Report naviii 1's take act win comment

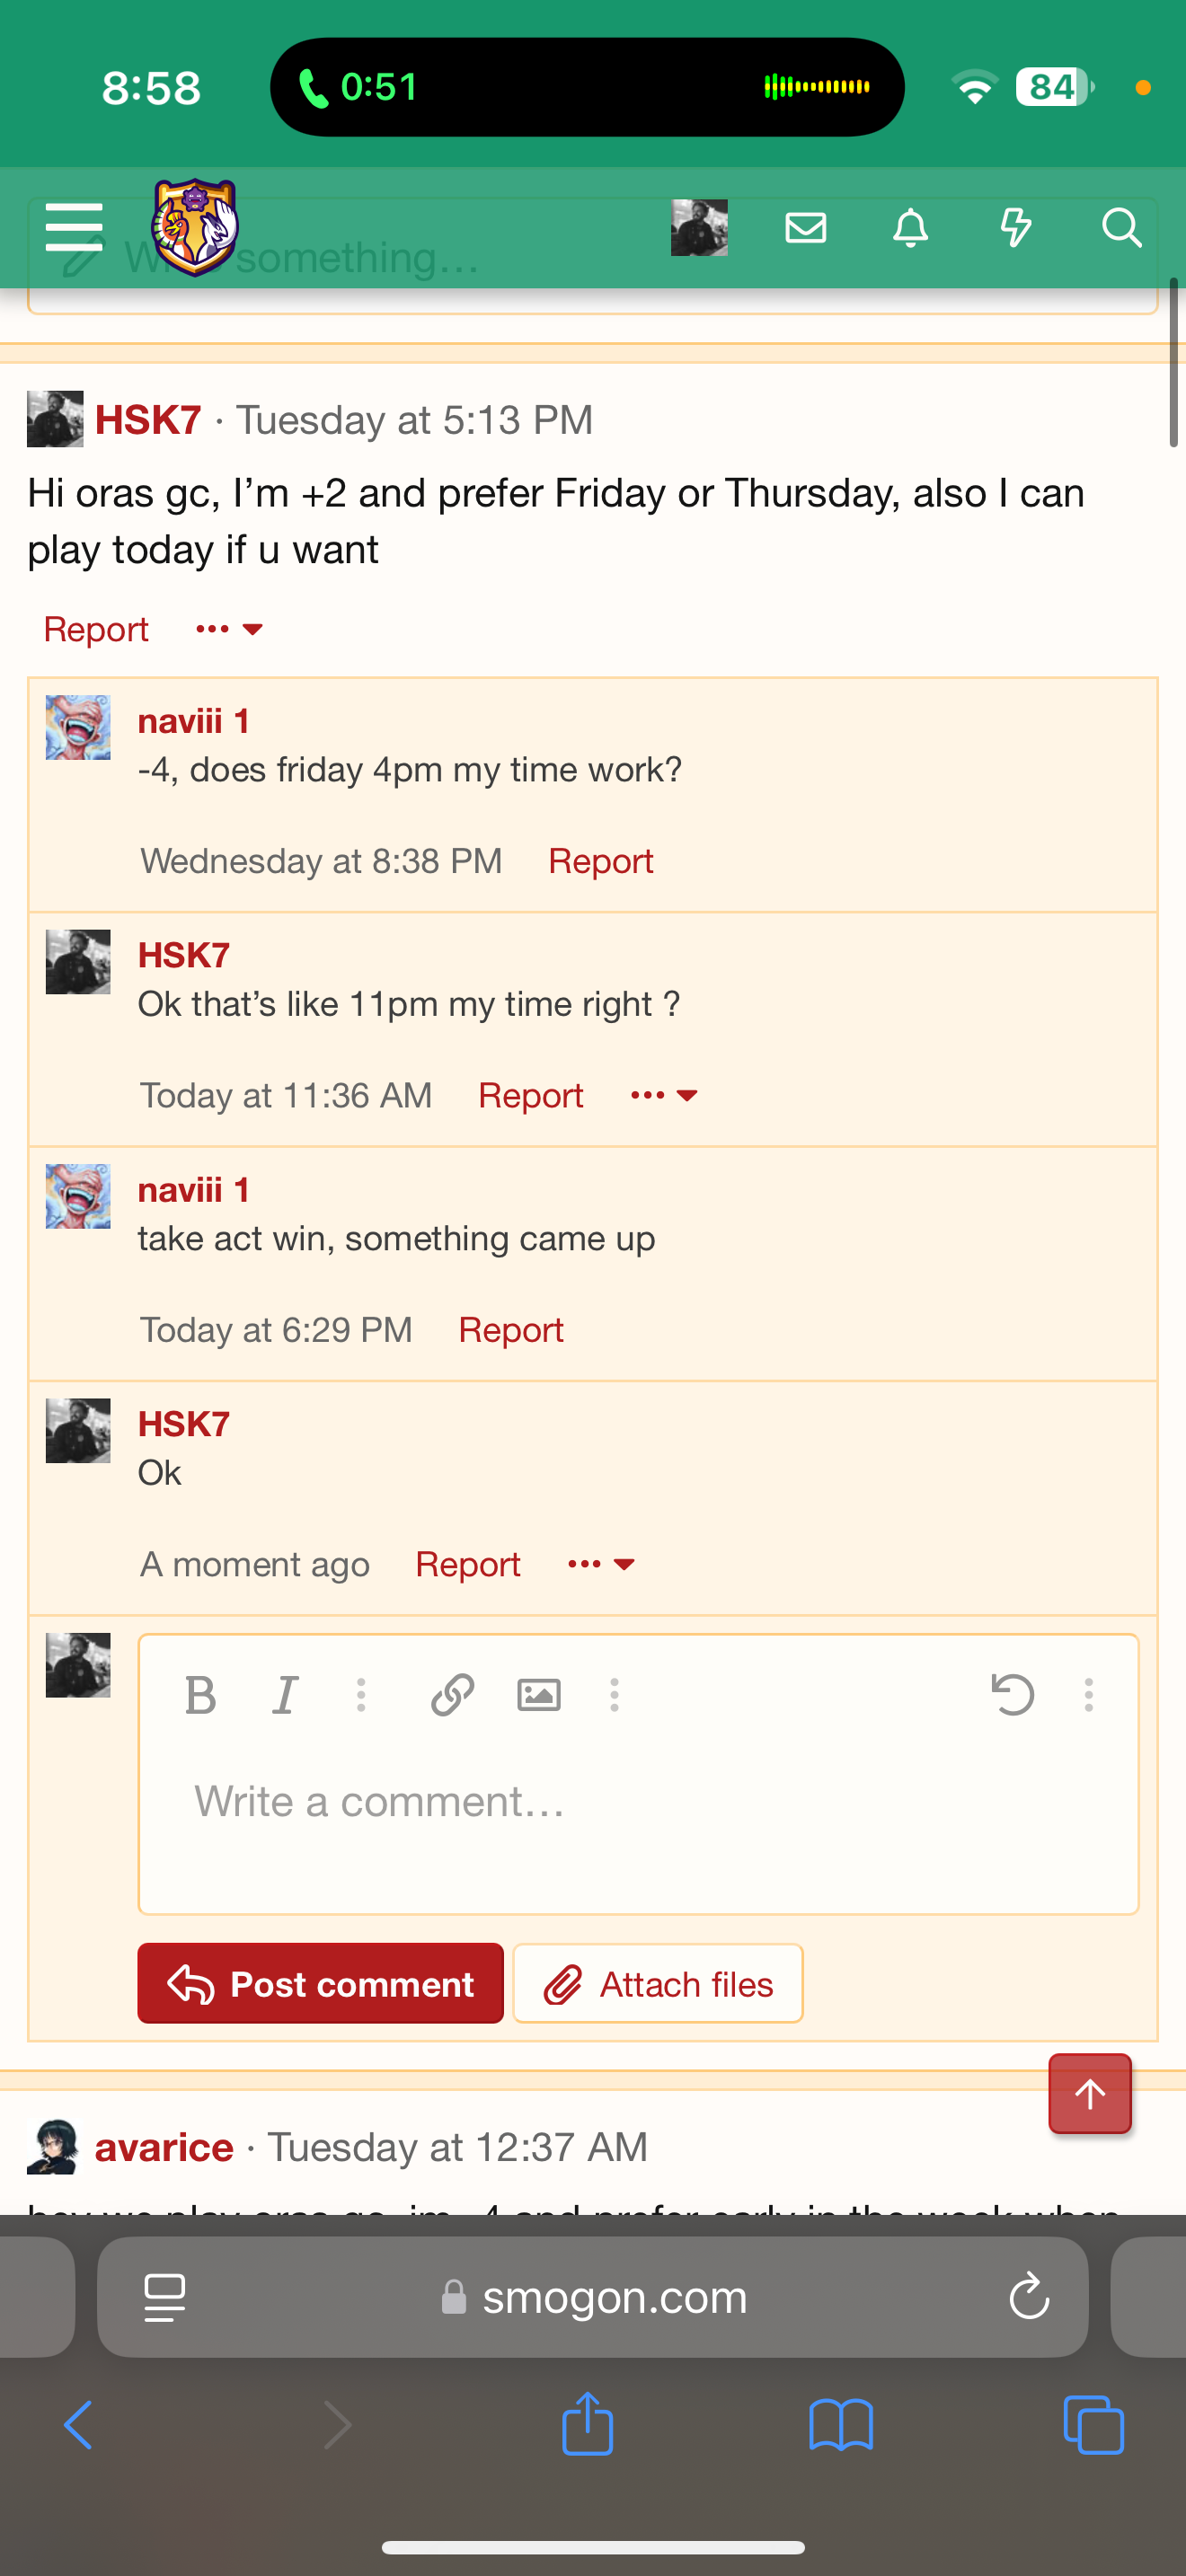click(510, 1330)
